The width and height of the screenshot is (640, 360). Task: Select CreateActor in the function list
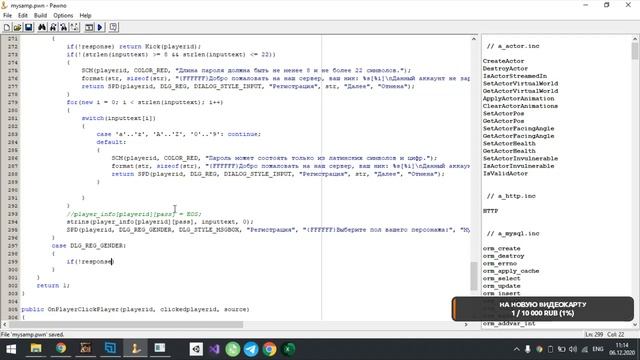[503, 61]
